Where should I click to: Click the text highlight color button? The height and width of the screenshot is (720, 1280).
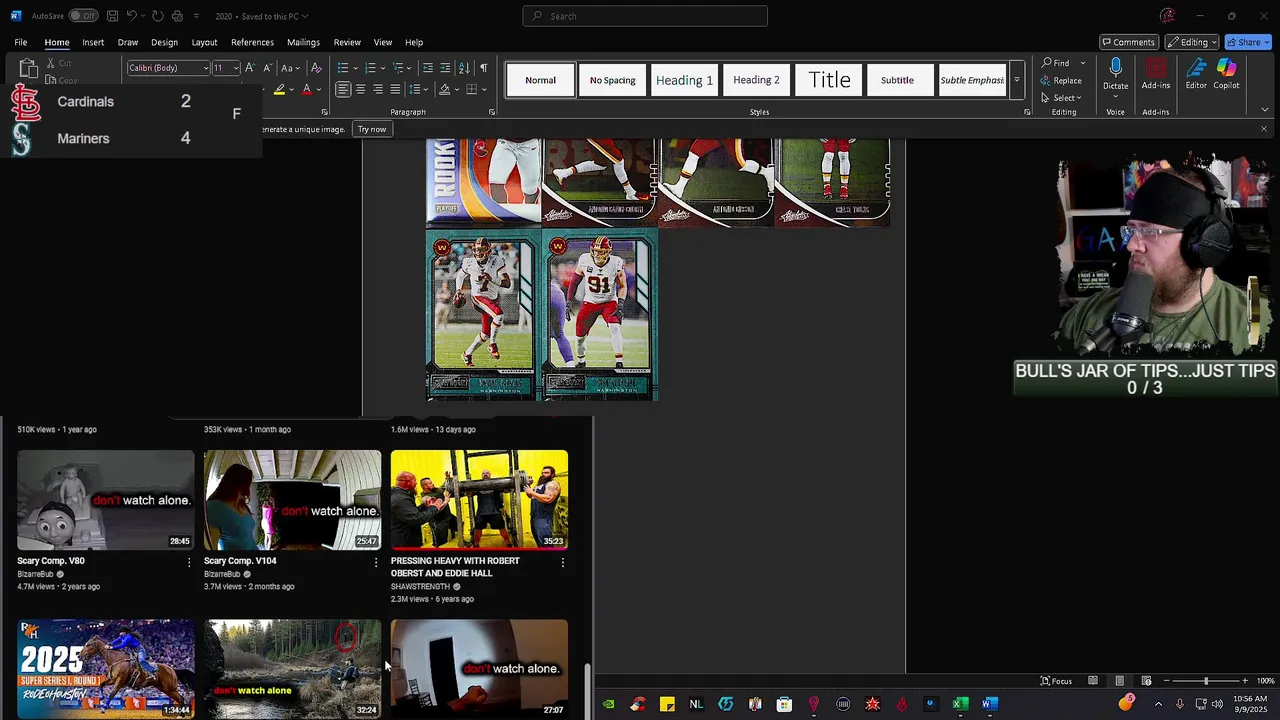pos(279,89)
